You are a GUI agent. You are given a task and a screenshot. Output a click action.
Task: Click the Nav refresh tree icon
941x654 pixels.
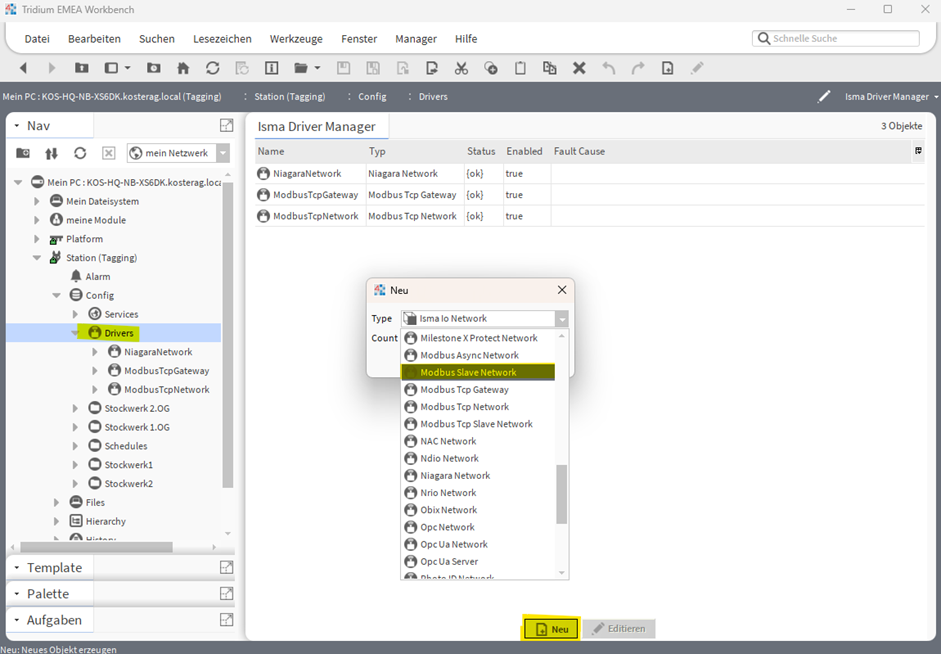pyautogui.click(x=80, y=154)
